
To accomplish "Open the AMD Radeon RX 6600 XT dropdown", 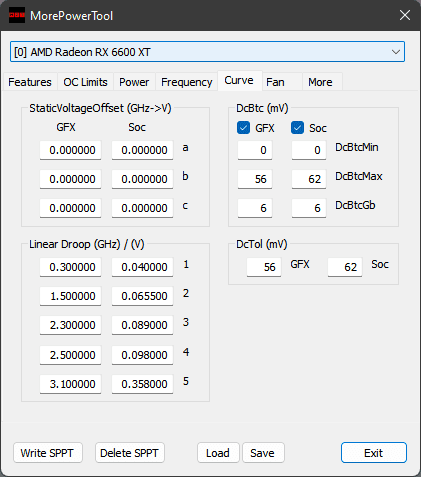I will point(207,52).
